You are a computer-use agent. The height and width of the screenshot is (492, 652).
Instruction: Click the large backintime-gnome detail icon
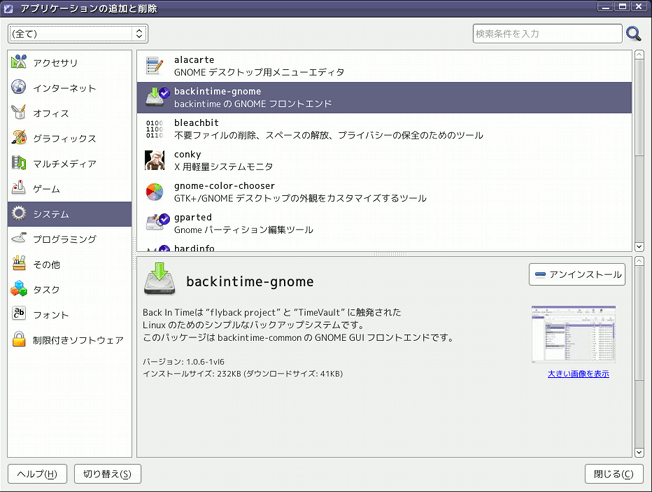click(160, 278)
